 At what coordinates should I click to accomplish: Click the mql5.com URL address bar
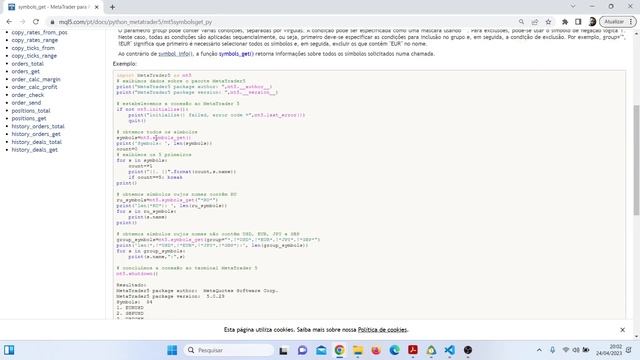[135, 22]
